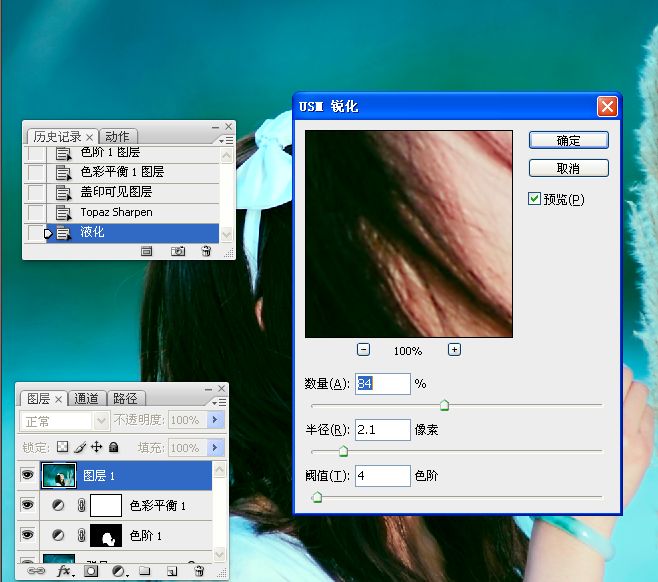Click the 数量 amount slider handle

444,405
